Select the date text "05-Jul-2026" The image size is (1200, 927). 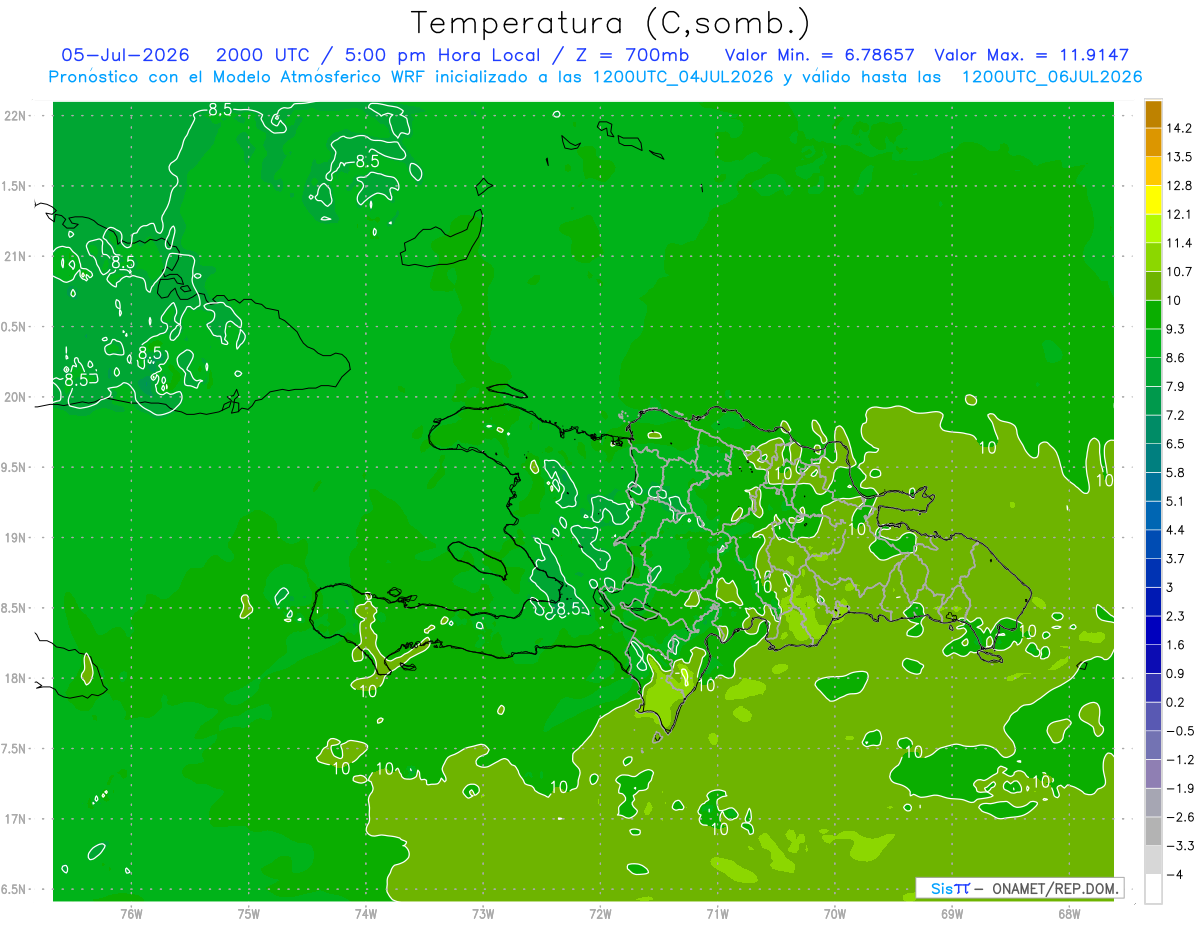pos(125,55)
